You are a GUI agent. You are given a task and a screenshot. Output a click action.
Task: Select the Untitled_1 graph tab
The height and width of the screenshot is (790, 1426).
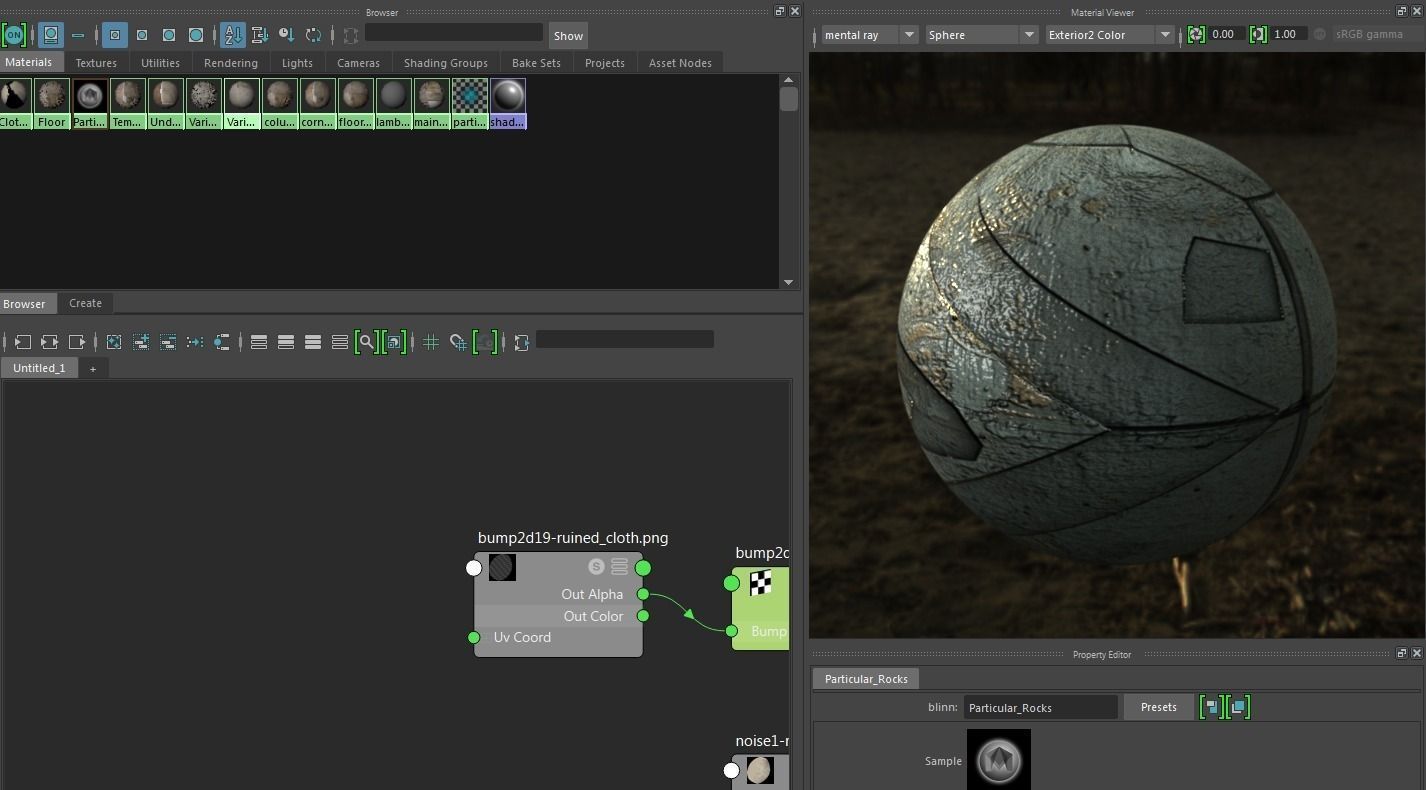point(39,368)
